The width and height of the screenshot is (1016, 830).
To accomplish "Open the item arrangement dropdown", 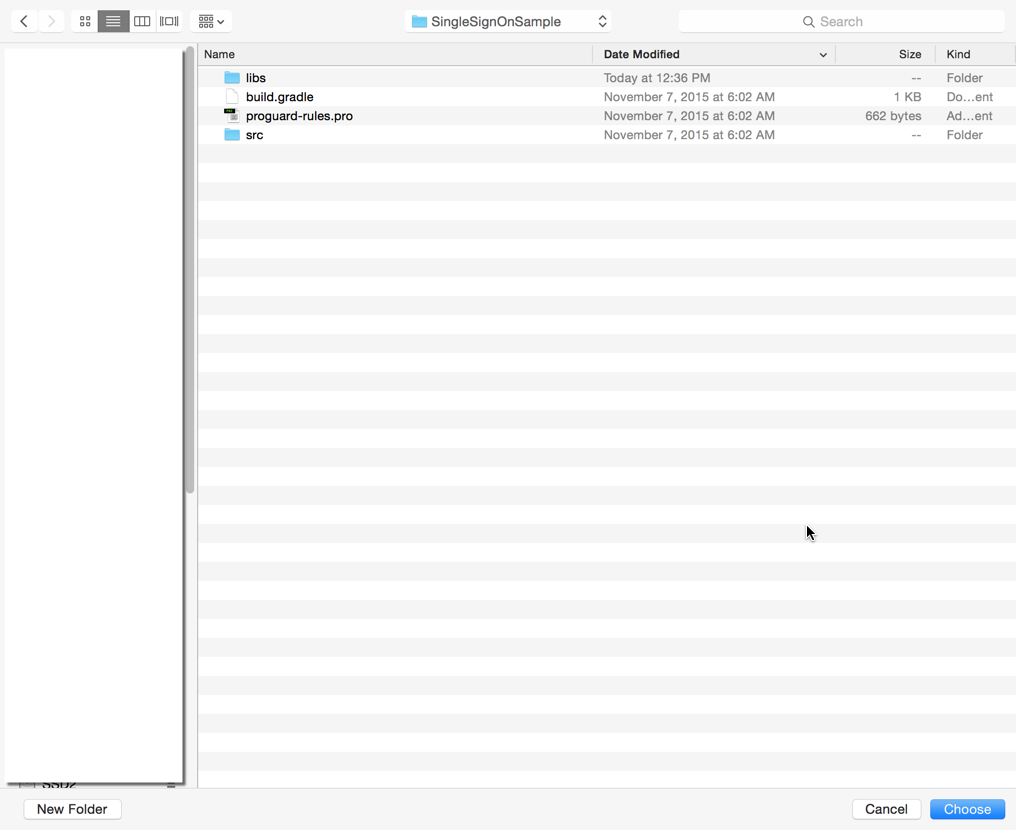I will coord(211,21).
